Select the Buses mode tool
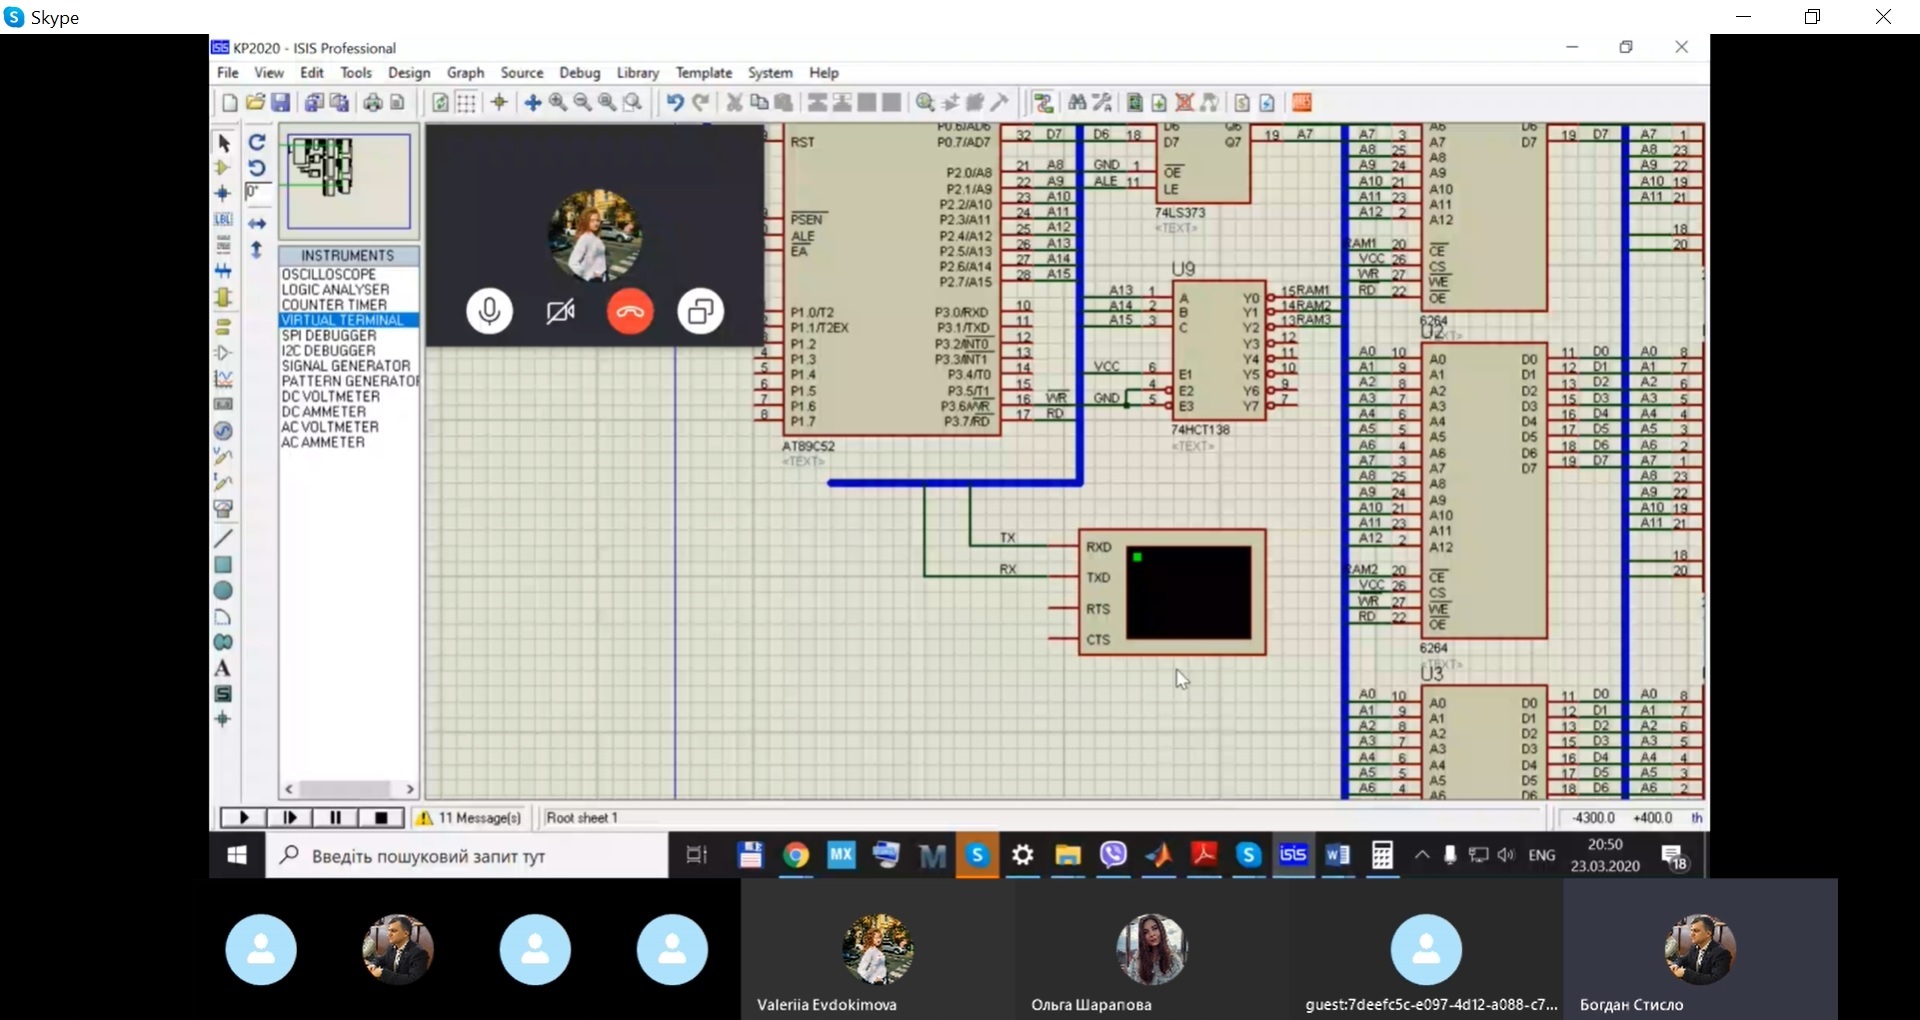This screenshot has width=1920, height=1020. (x=223, y=271)
